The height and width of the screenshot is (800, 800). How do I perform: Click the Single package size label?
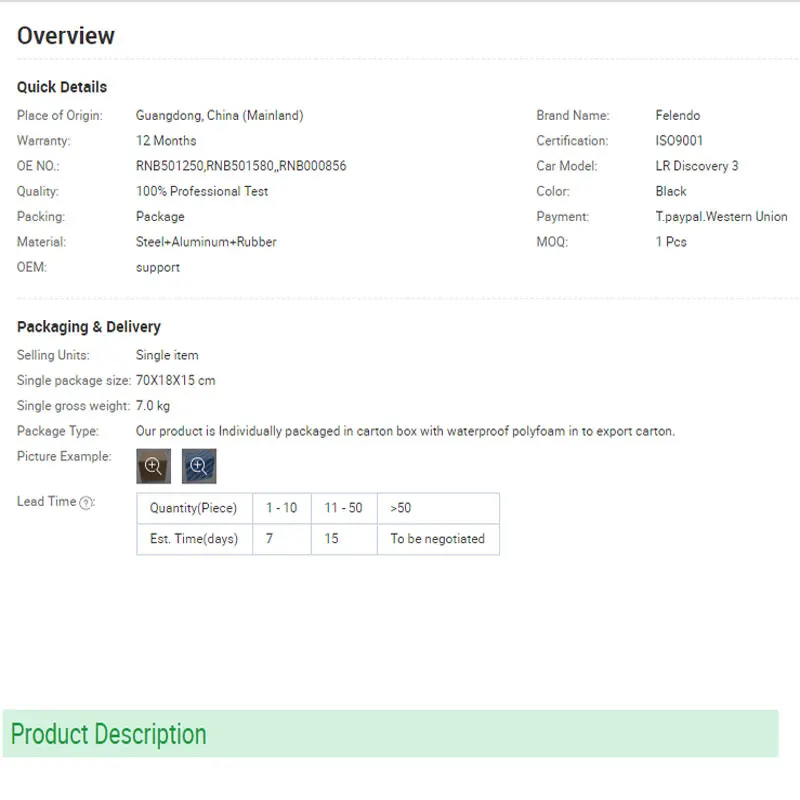[74, 381]
